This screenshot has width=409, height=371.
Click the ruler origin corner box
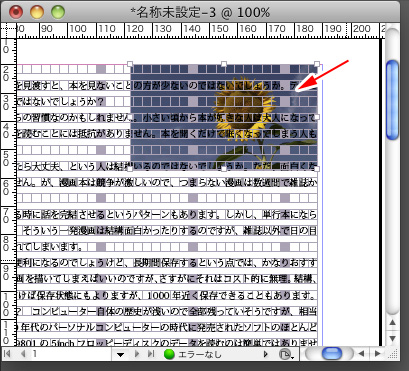(x=8, y=30)
